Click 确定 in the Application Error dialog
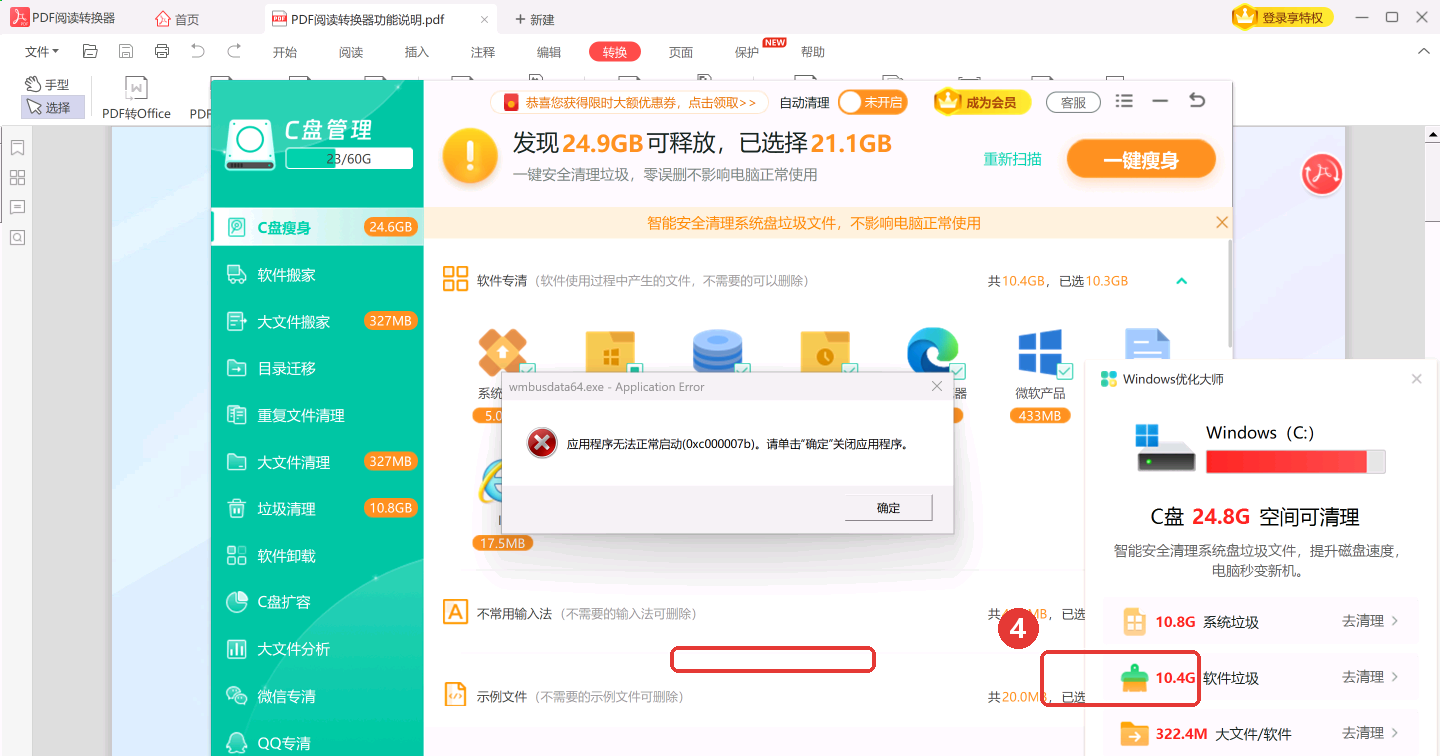1440x756 pixels. coord(888,508)
